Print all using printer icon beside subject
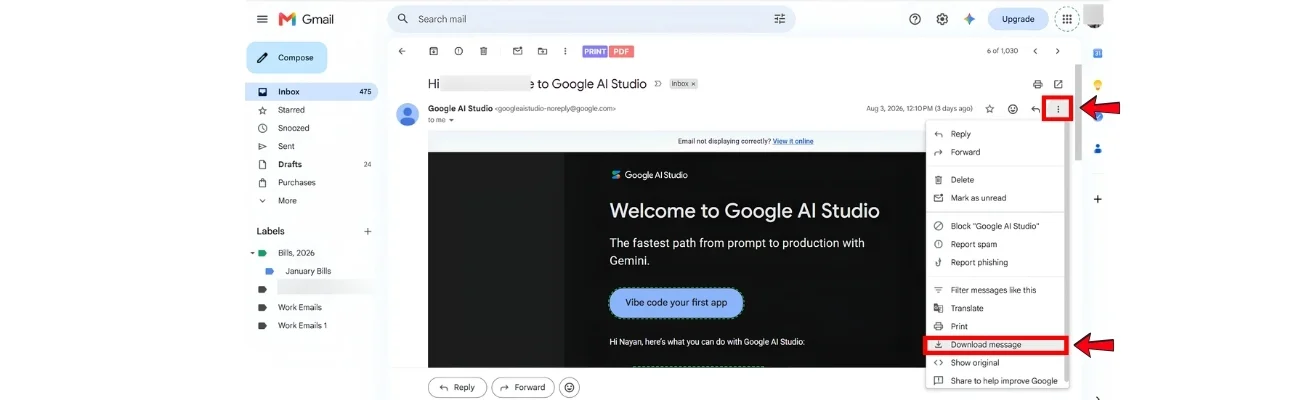 click(x=1038, y=84)
